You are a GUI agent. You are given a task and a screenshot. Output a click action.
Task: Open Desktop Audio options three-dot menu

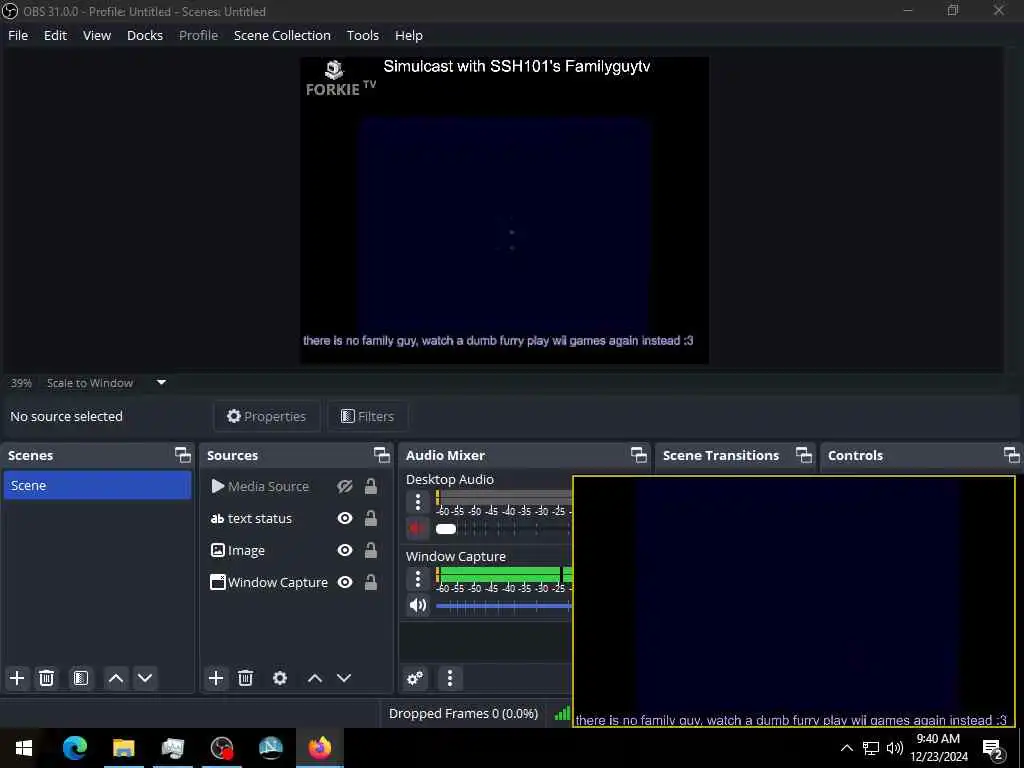tap(418, 502)
